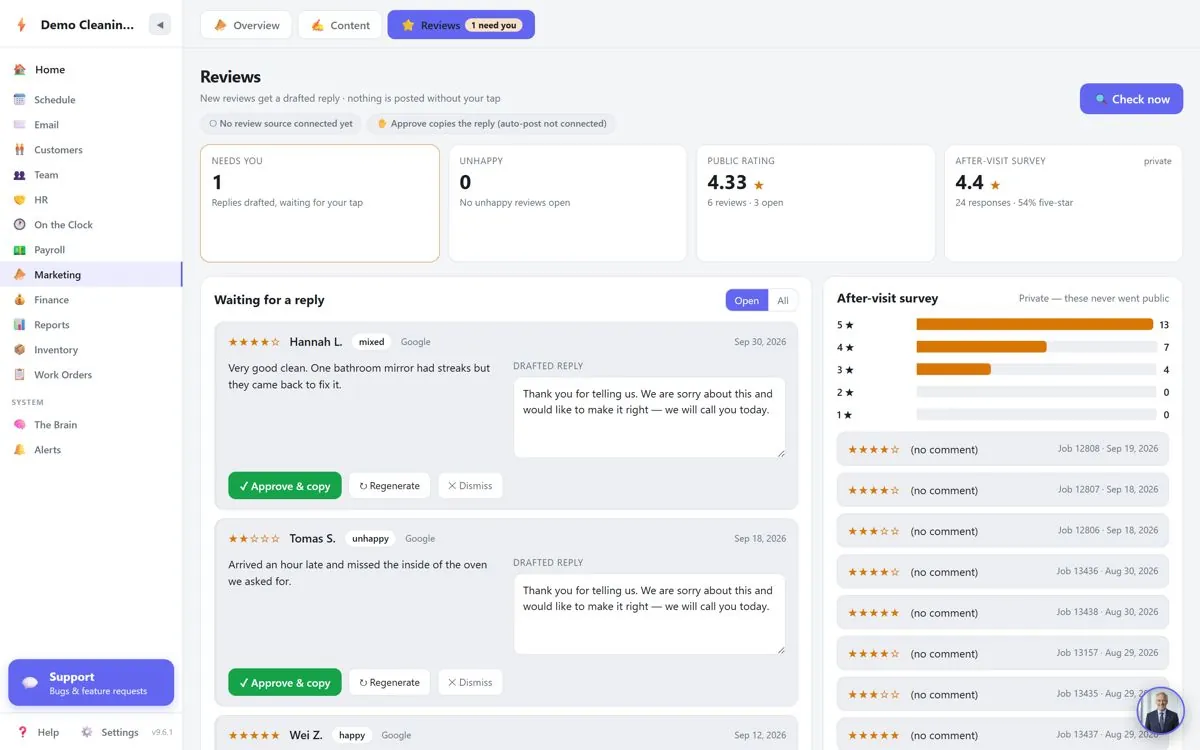Click the 5 star survey bar
Screen dimensions: 1200x750
1036,325
